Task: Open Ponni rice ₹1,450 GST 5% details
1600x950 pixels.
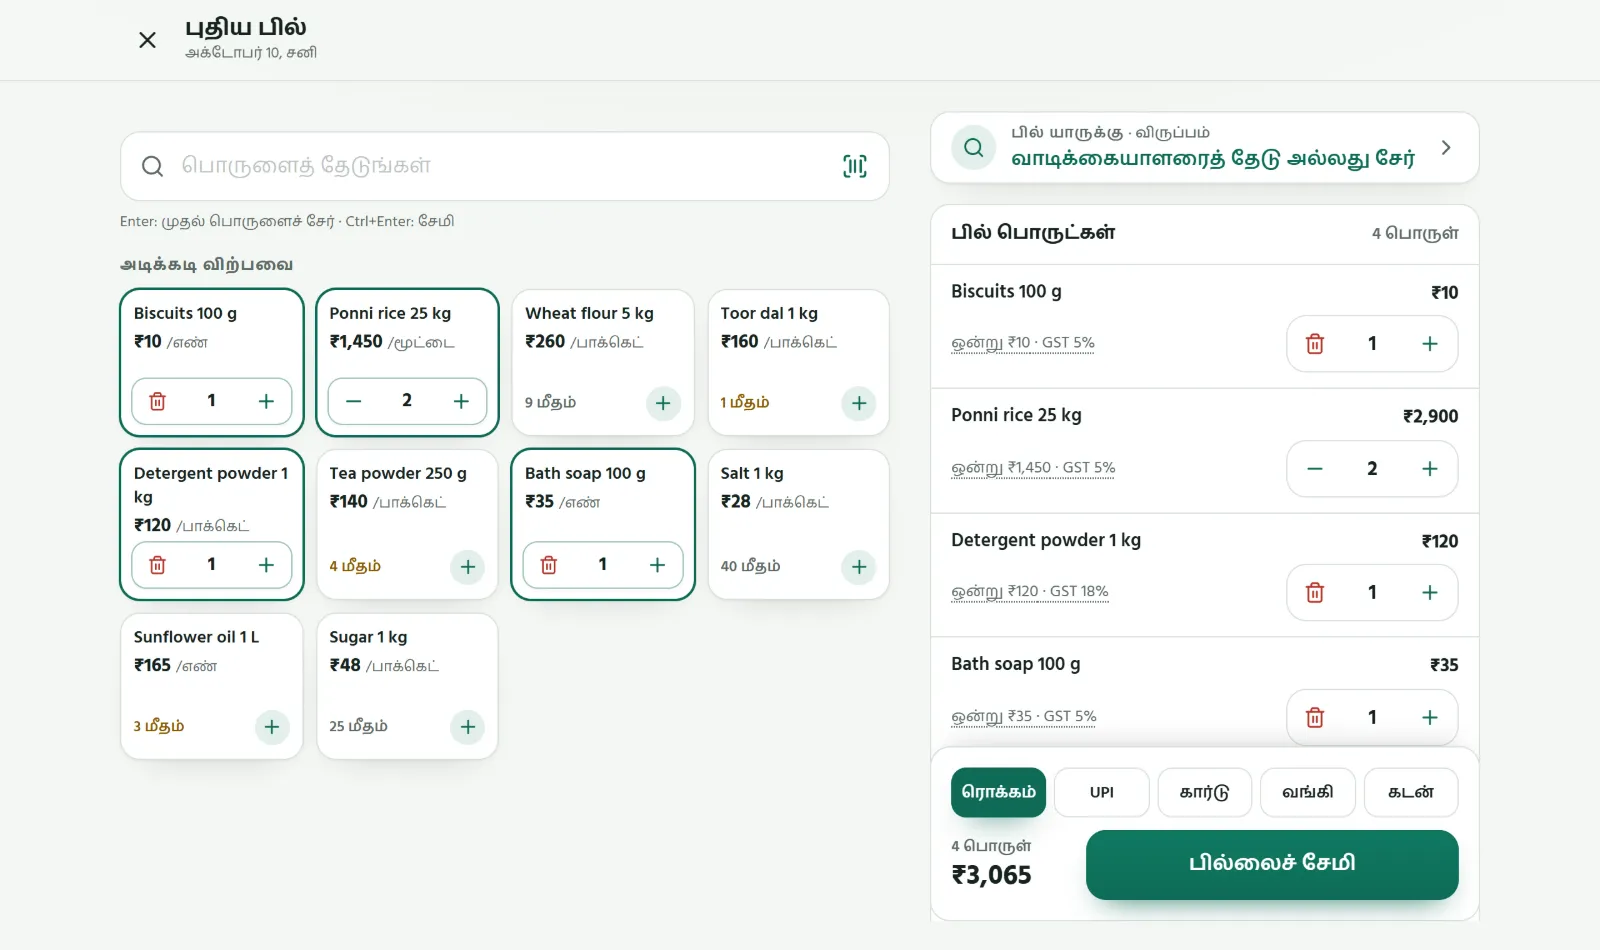Action: pyautogui.click(x=1033, y=468)
